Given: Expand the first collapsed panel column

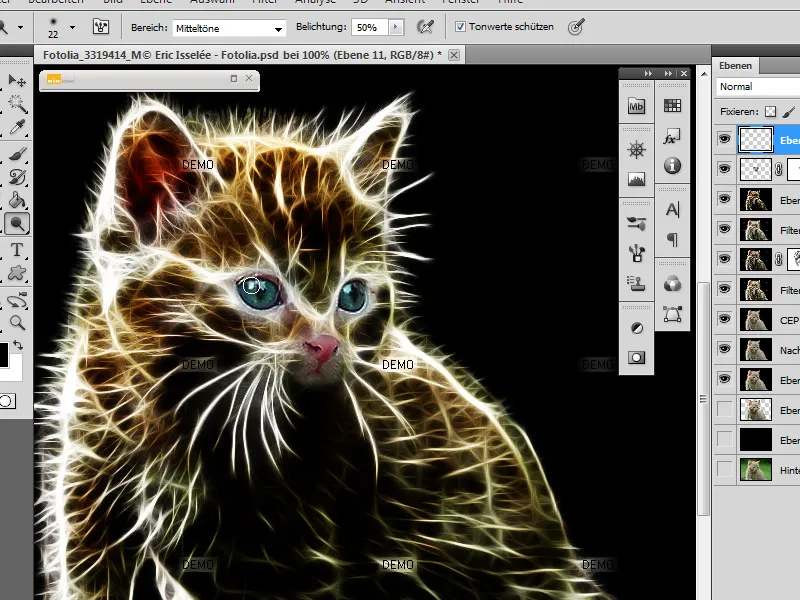Looking at the screenshot, I should click(x=648, y=73).
